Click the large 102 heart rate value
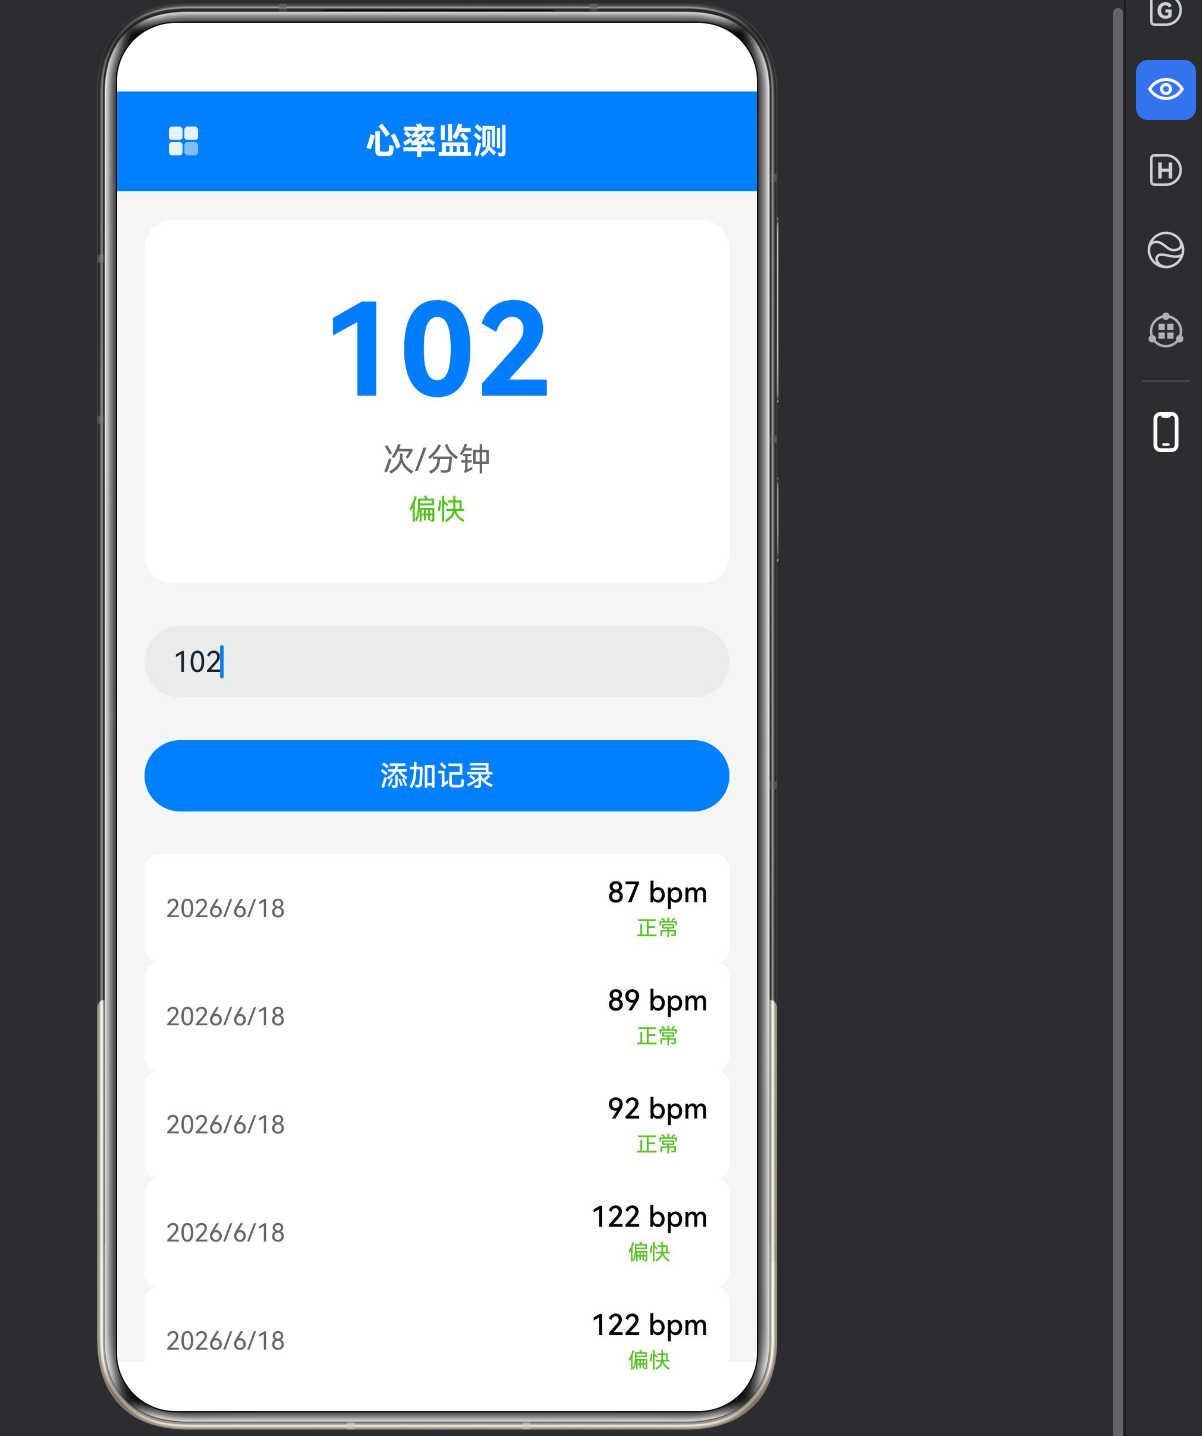This screenshot has width=1202, height=1436. [x=438, y=349]
